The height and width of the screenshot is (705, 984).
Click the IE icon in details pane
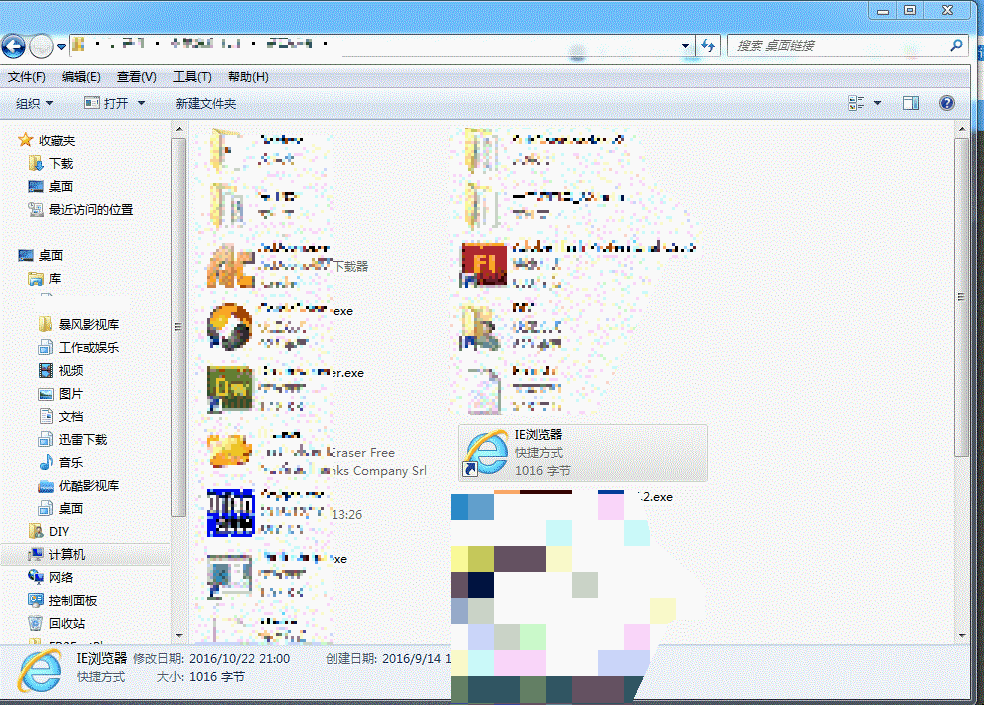click(x=40, y=671)
